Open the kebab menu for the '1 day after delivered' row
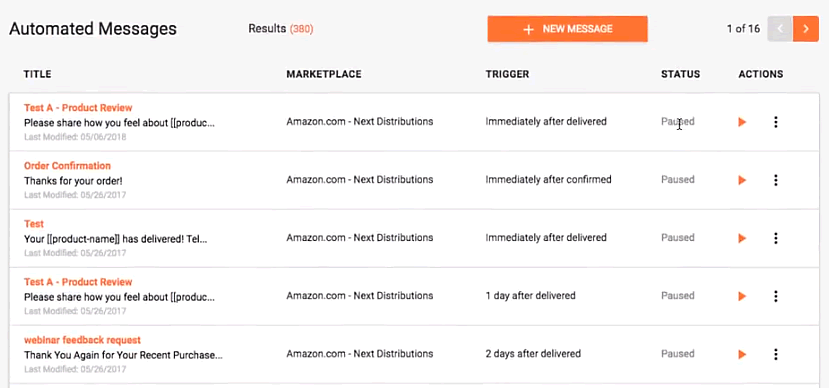Image resolution: width=829 pixels, height=388 pixels. tap(776, 297)
